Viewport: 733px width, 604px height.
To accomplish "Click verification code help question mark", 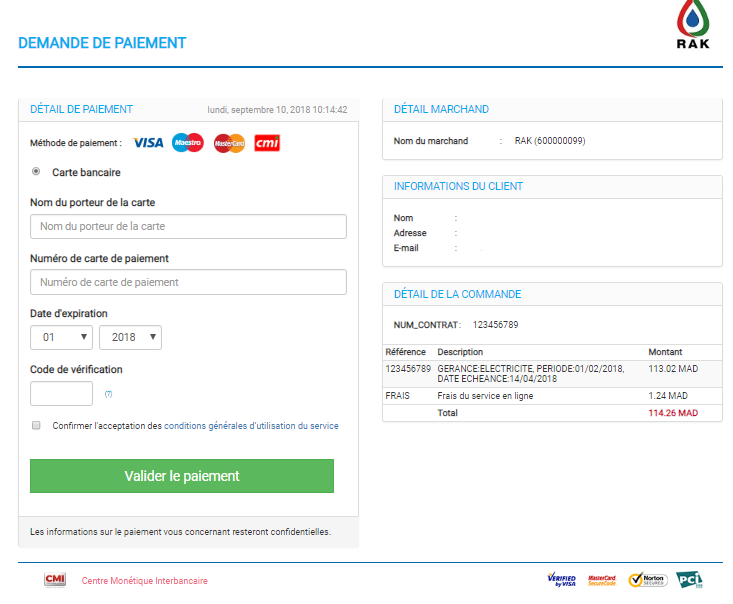I will [108, 394].
